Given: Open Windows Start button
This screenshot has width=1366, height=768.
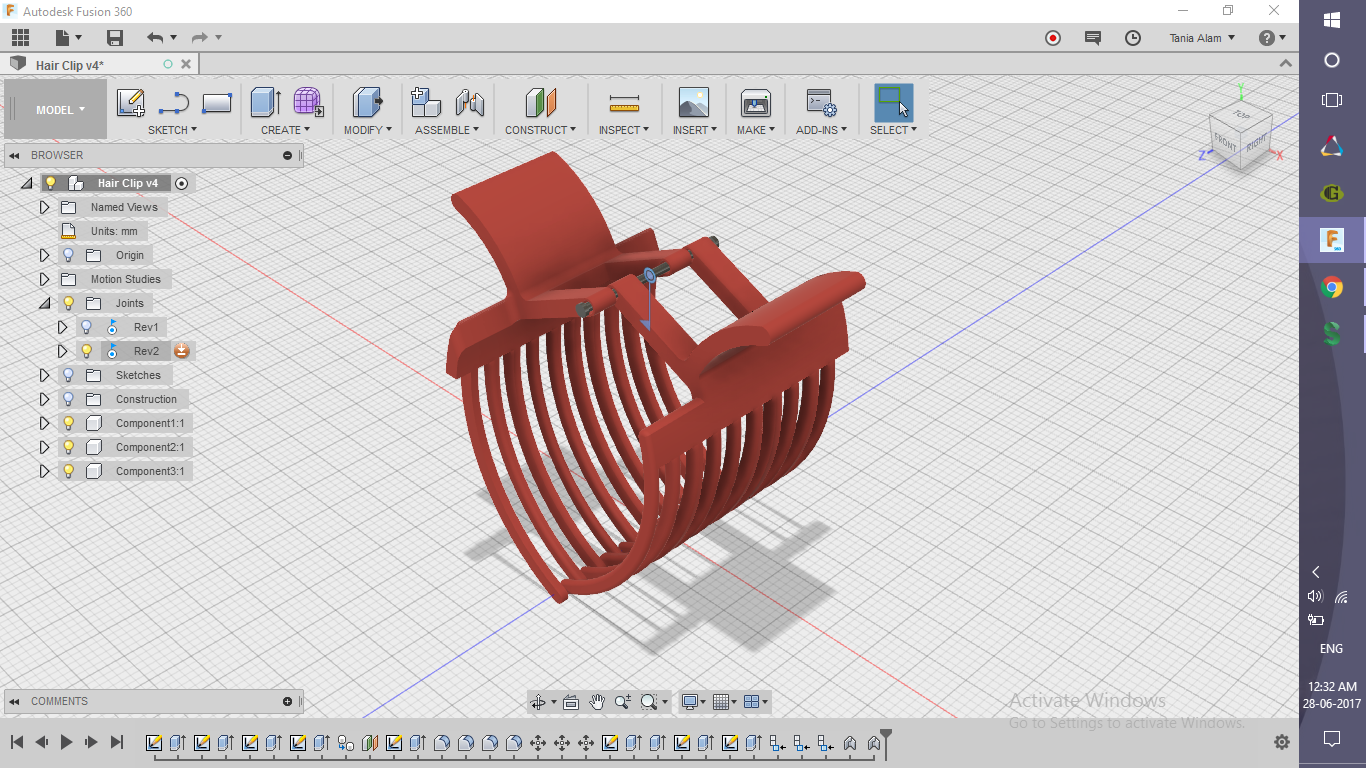Looking at the screenshot, I should [1332, 20].
